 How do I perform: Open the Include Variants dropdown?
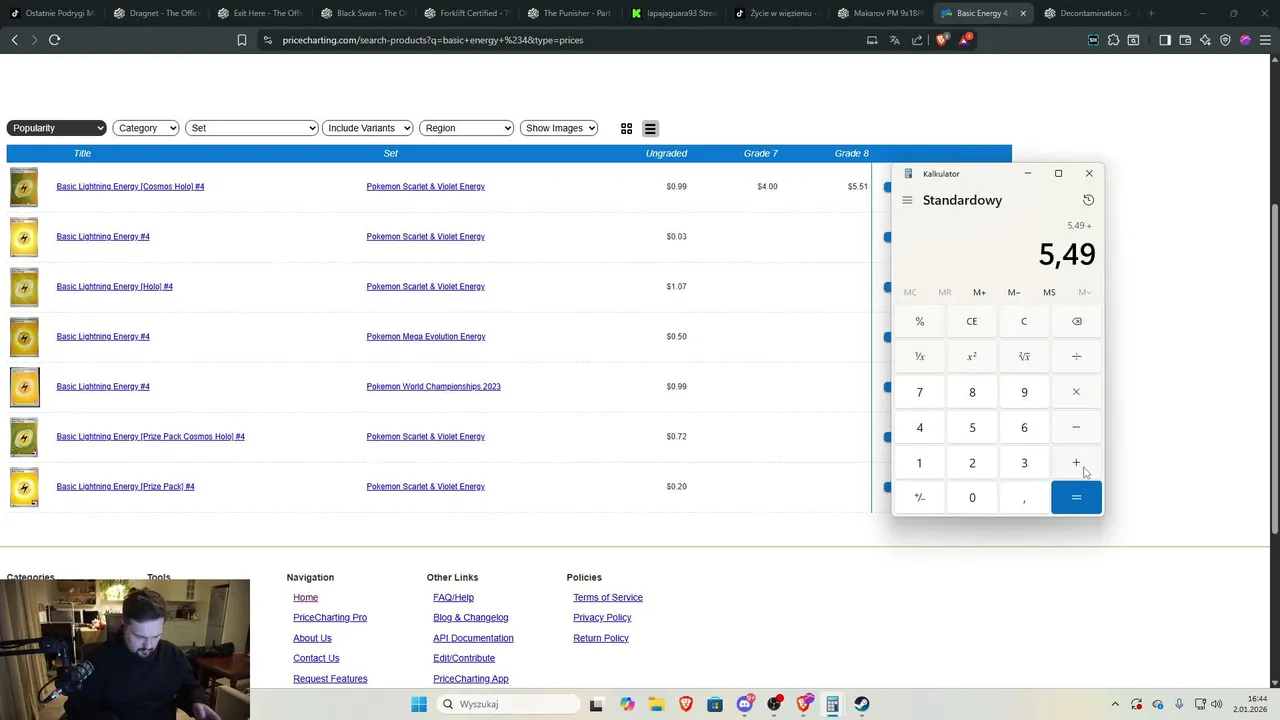[x=368, y=128]
